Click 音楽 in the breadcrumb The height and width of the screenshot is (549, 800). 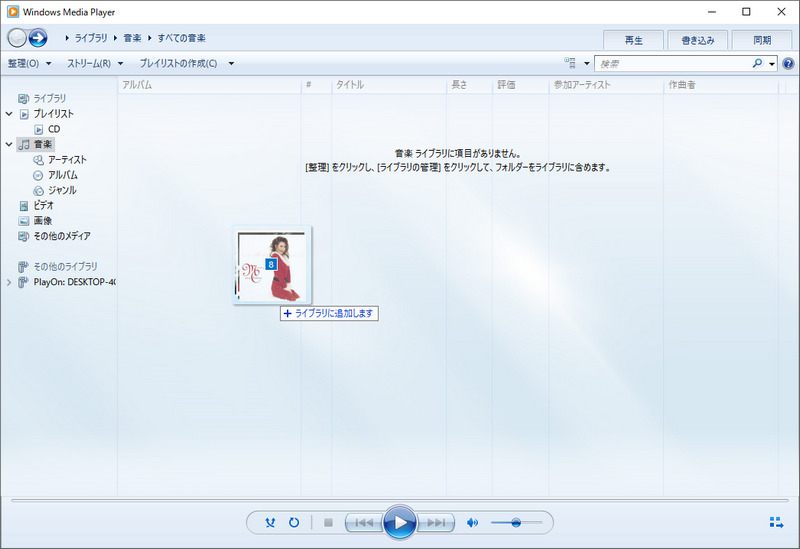133,38
